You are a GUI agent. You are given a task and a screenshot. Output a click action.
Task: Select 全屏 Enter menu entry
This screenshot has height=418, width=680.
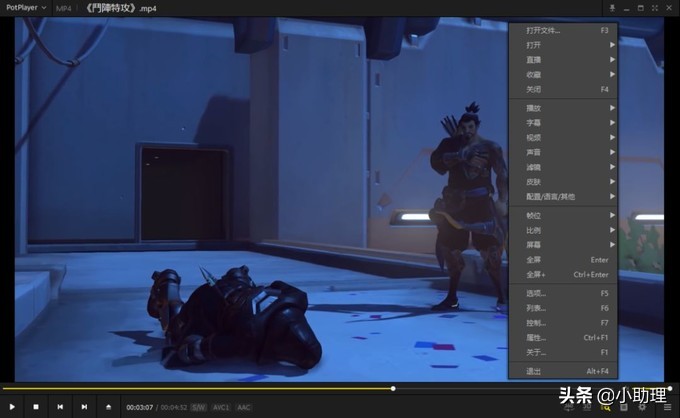pos(563,260)
